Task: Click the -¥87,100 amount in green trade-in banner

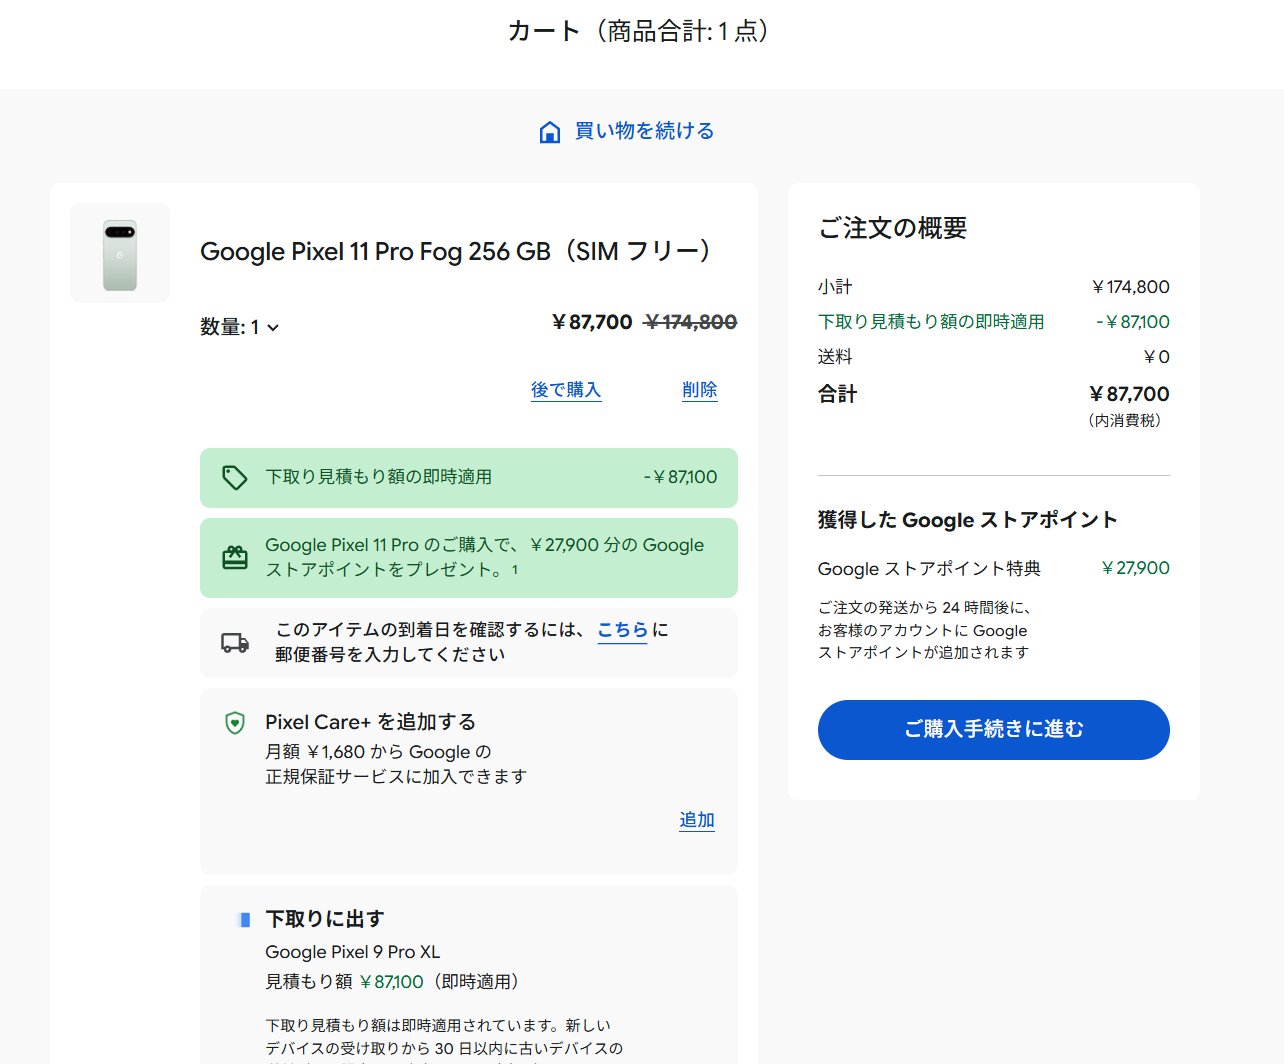Action: point(681,477)
